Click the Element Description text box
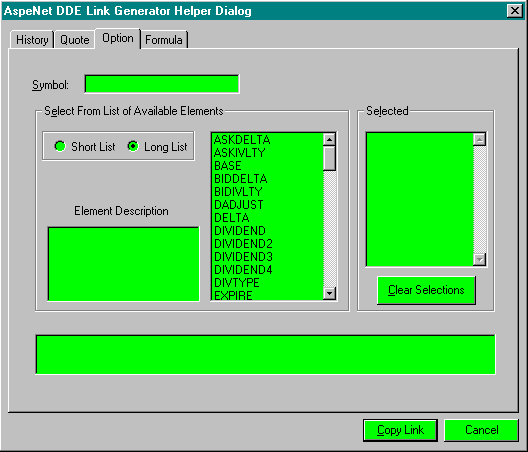The width and height of the screenshot is (528, 452). 124,264
